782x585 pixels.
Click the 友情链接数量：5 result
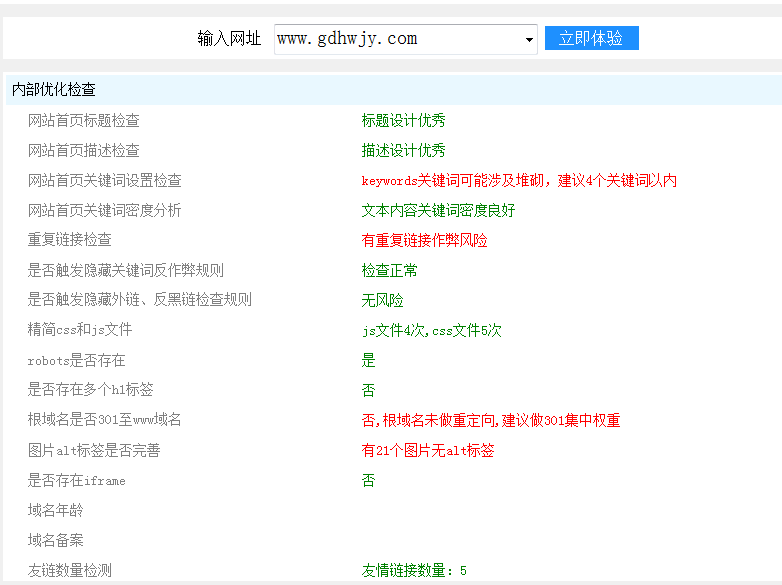coord(414,571)
